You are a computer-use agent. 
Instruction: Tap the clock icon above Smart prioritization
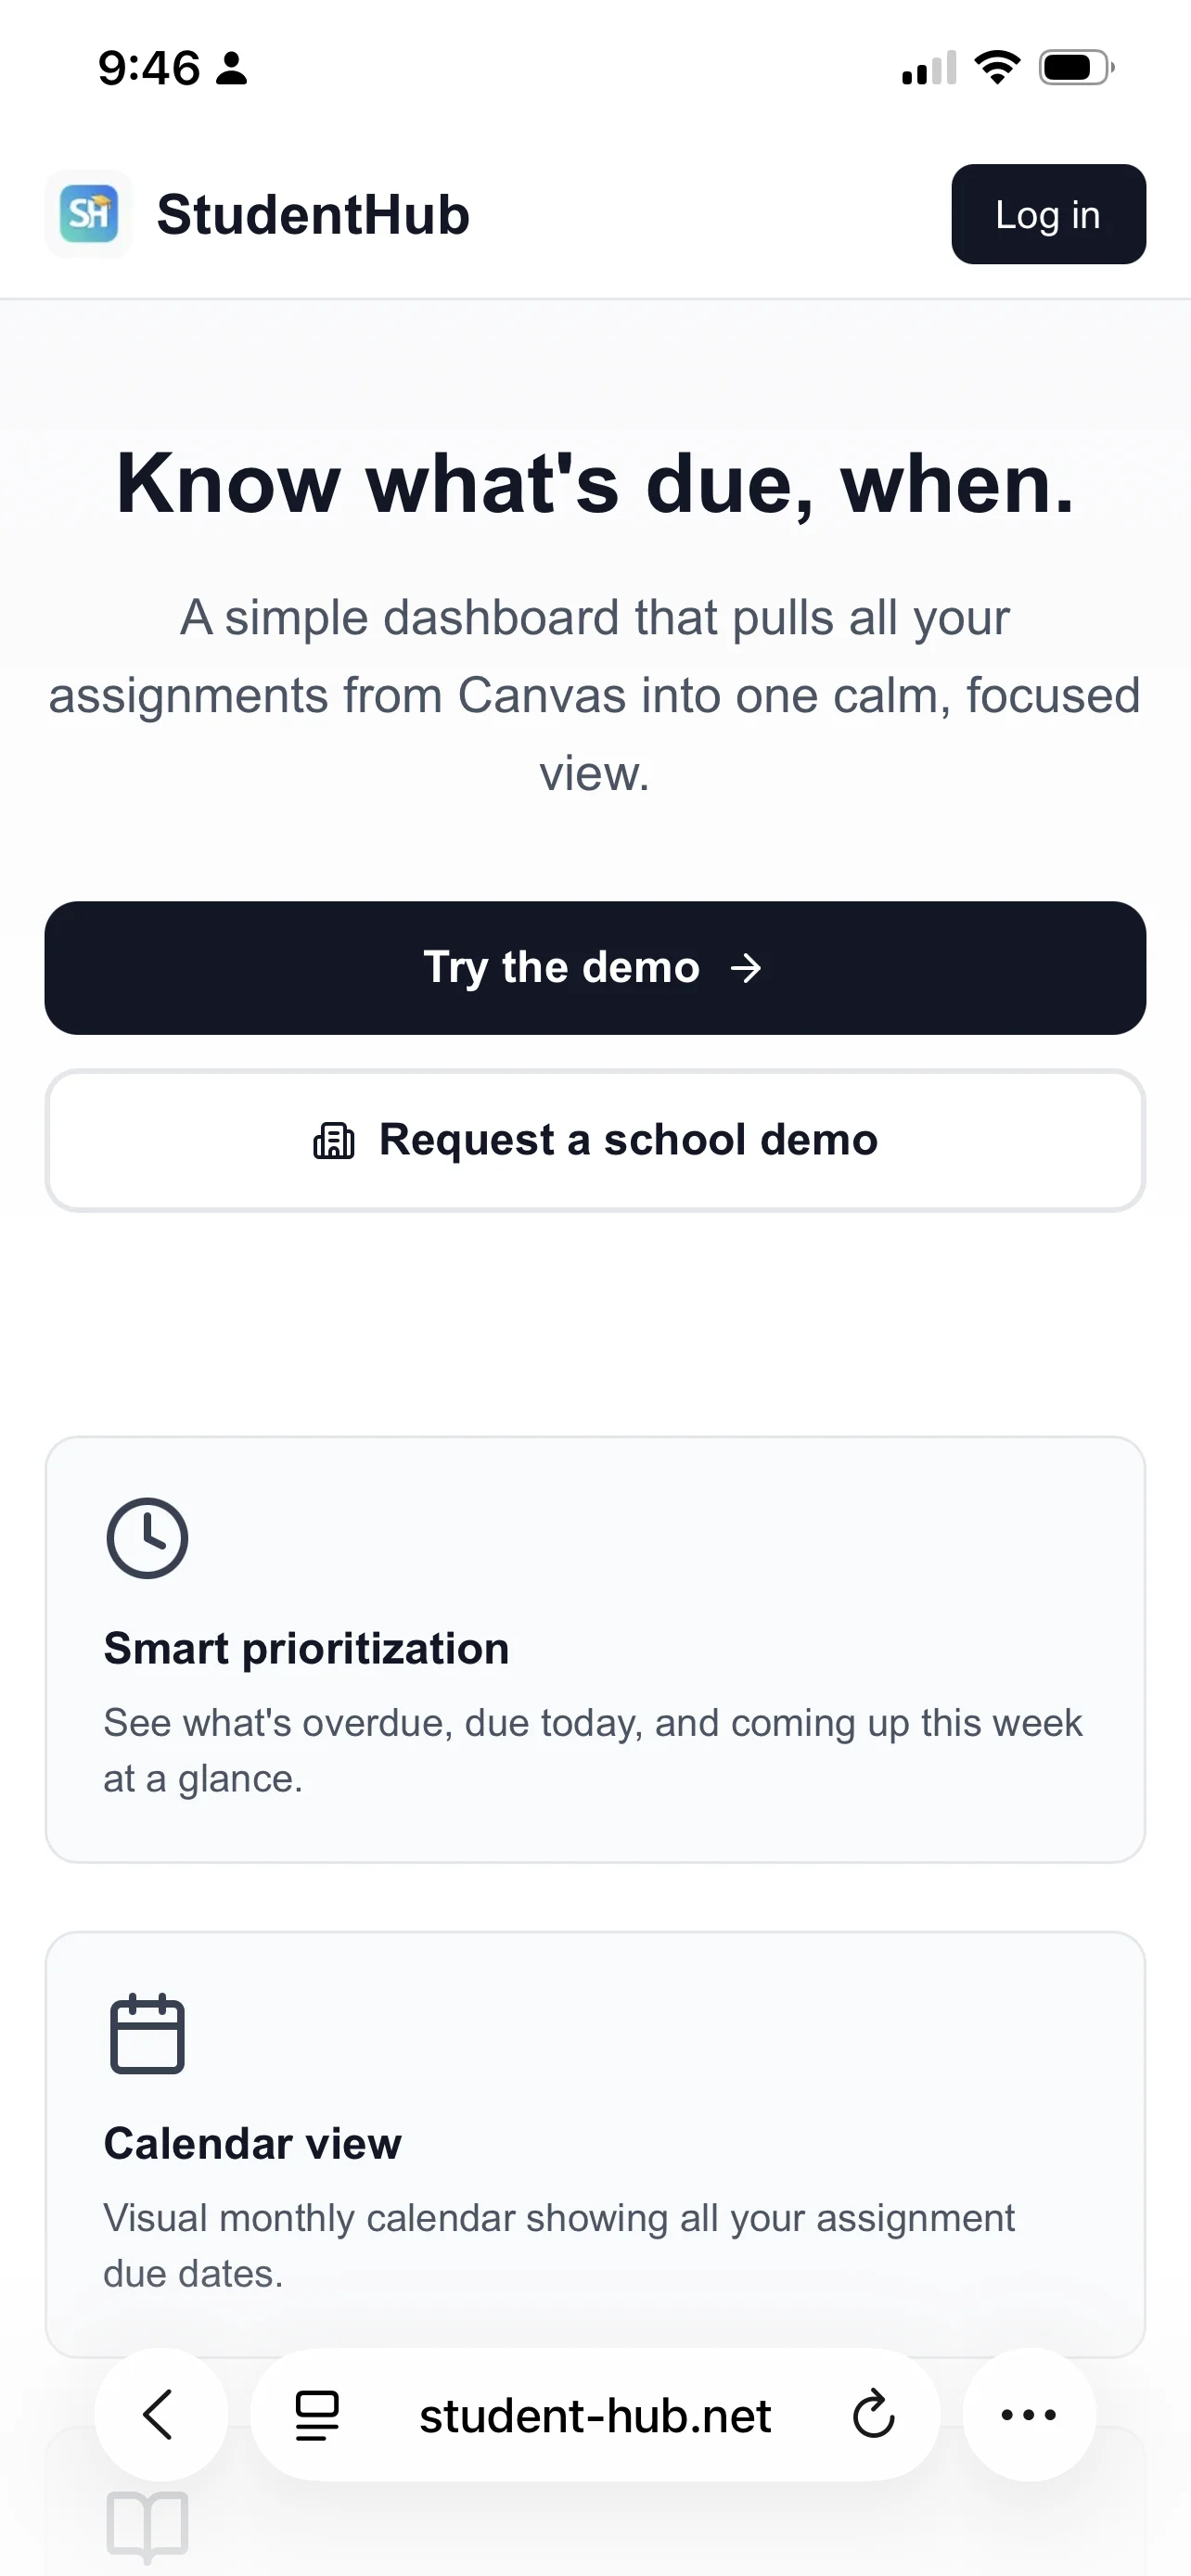point(147,1538)
